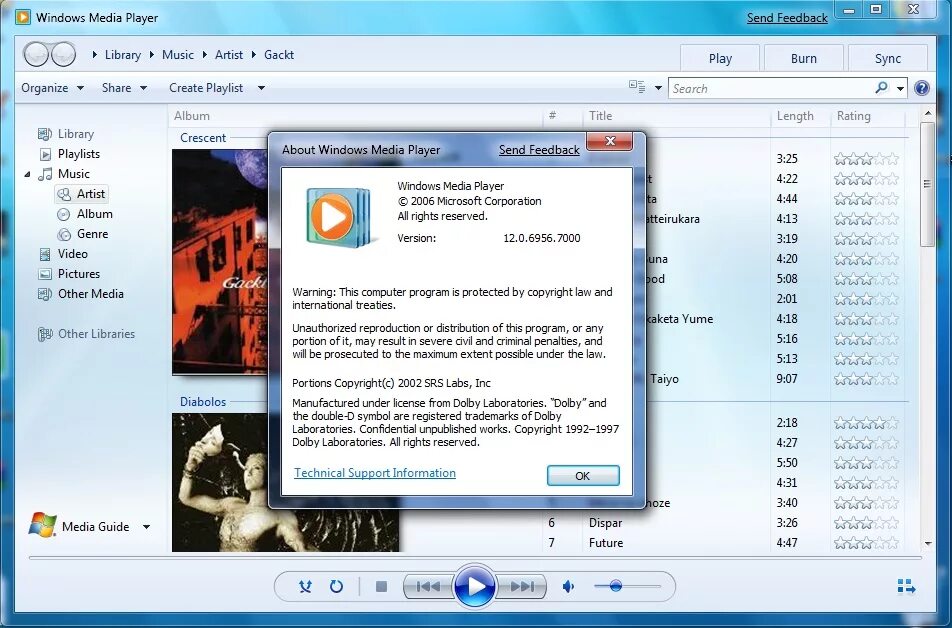This screenshot has width=952, height=628.
Task: Turn on repeat playback
Action: coord(336,586)
